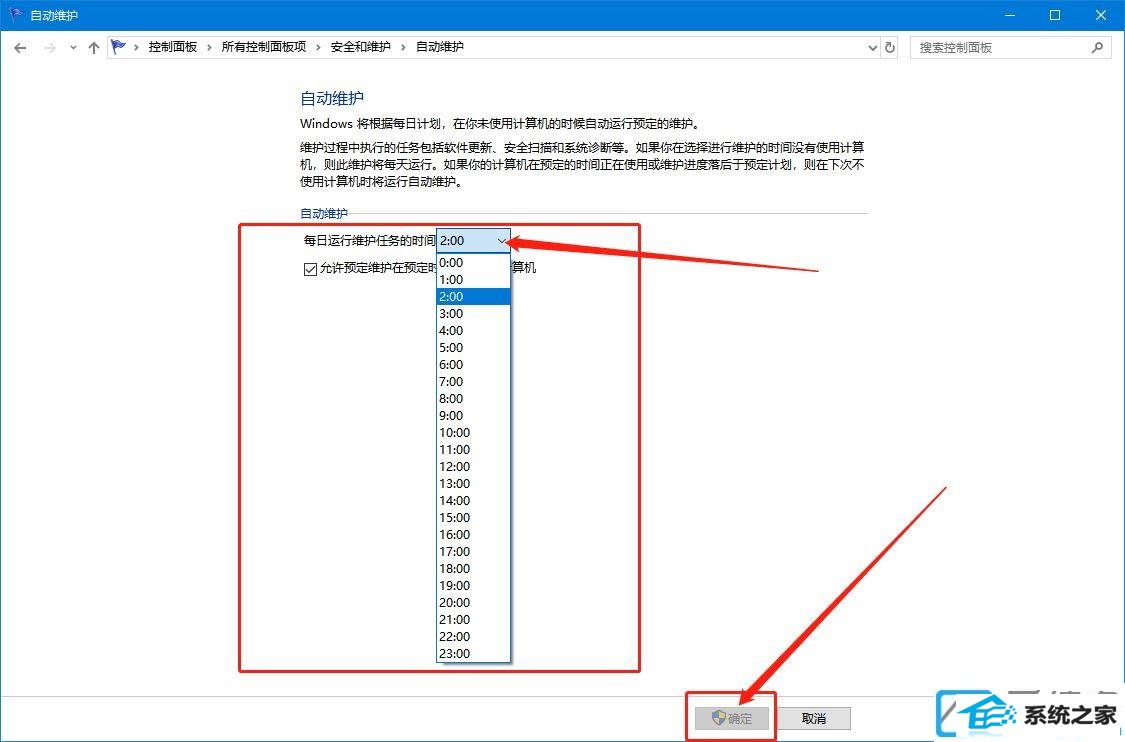Open 所有控制面板项 breadcrumb
Image resolution: width=1125 pixels, height=742 pixels.
pyautogui.click(x=263, y=47)
